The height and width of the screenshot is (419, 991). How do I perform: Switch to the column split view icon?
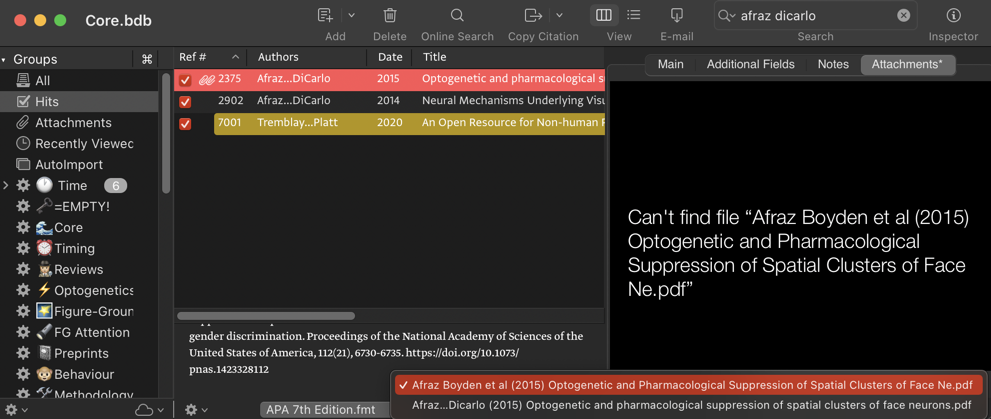[x=604, y=15]
